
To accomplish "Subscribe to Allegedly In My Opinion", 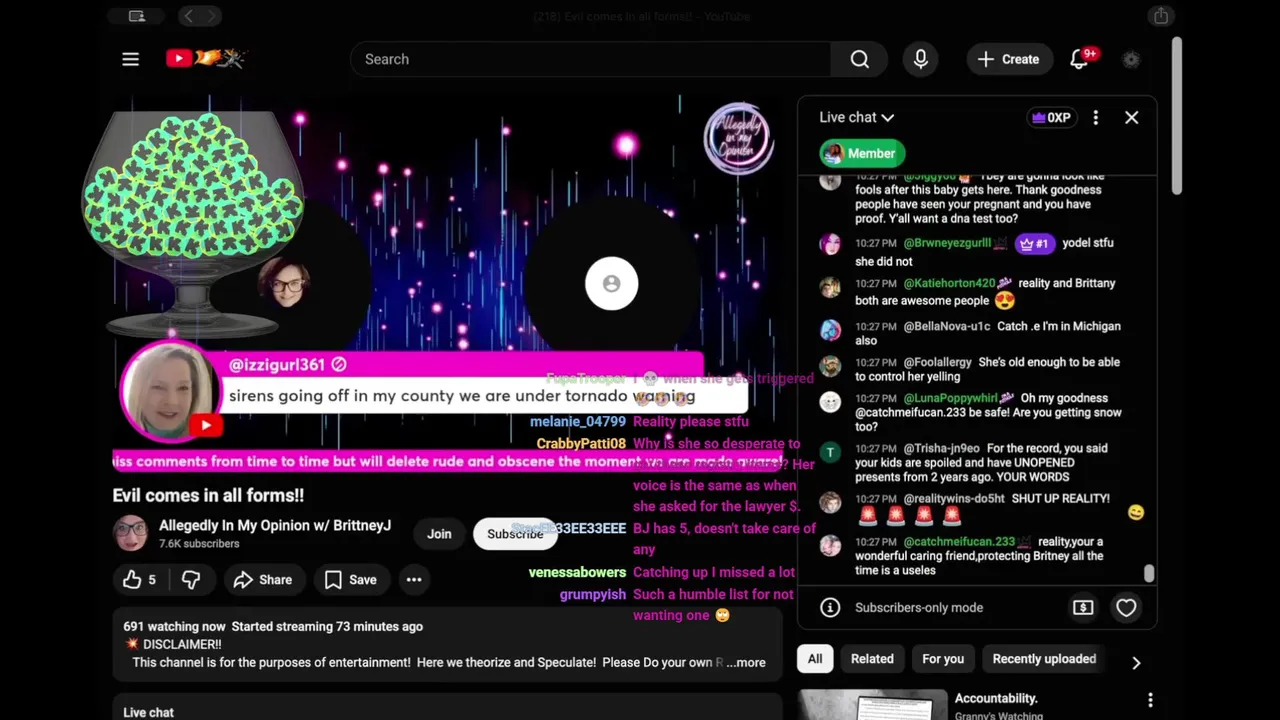I will click(x=515, y=533).
